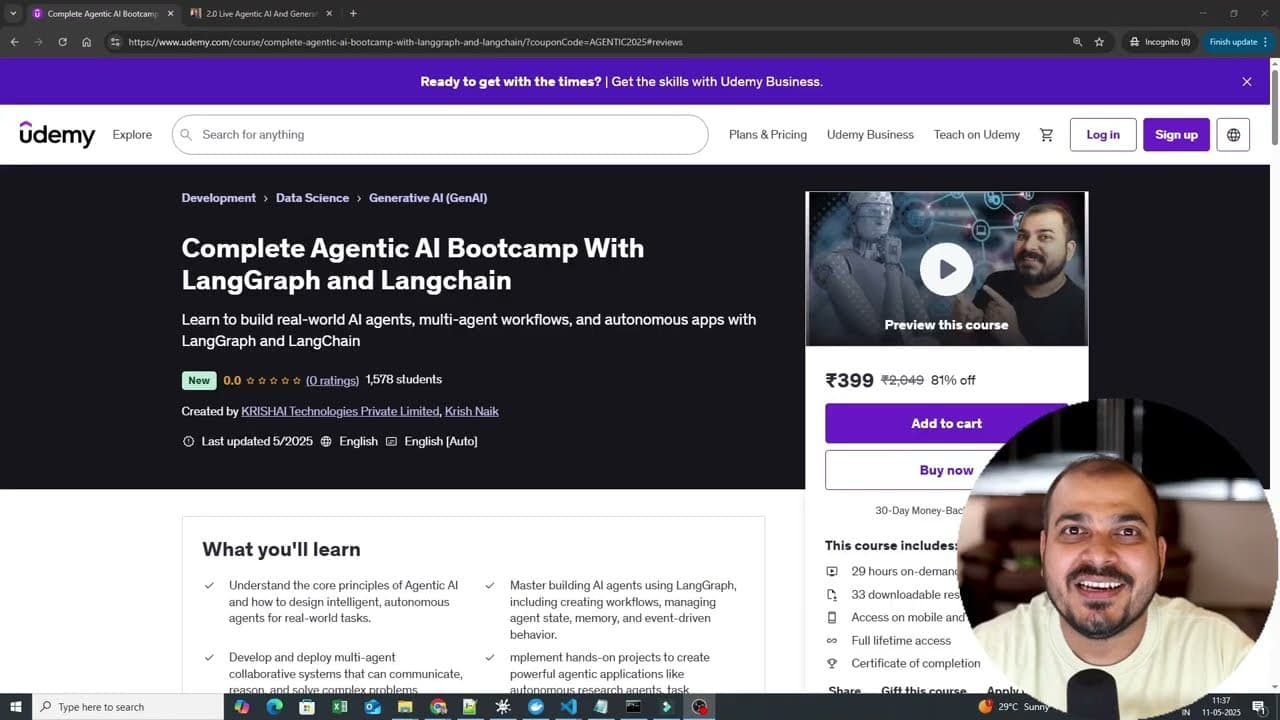This screenshot has height=720, width=1280.
Task: Click the address bar URL
Action: pos(405,42)
